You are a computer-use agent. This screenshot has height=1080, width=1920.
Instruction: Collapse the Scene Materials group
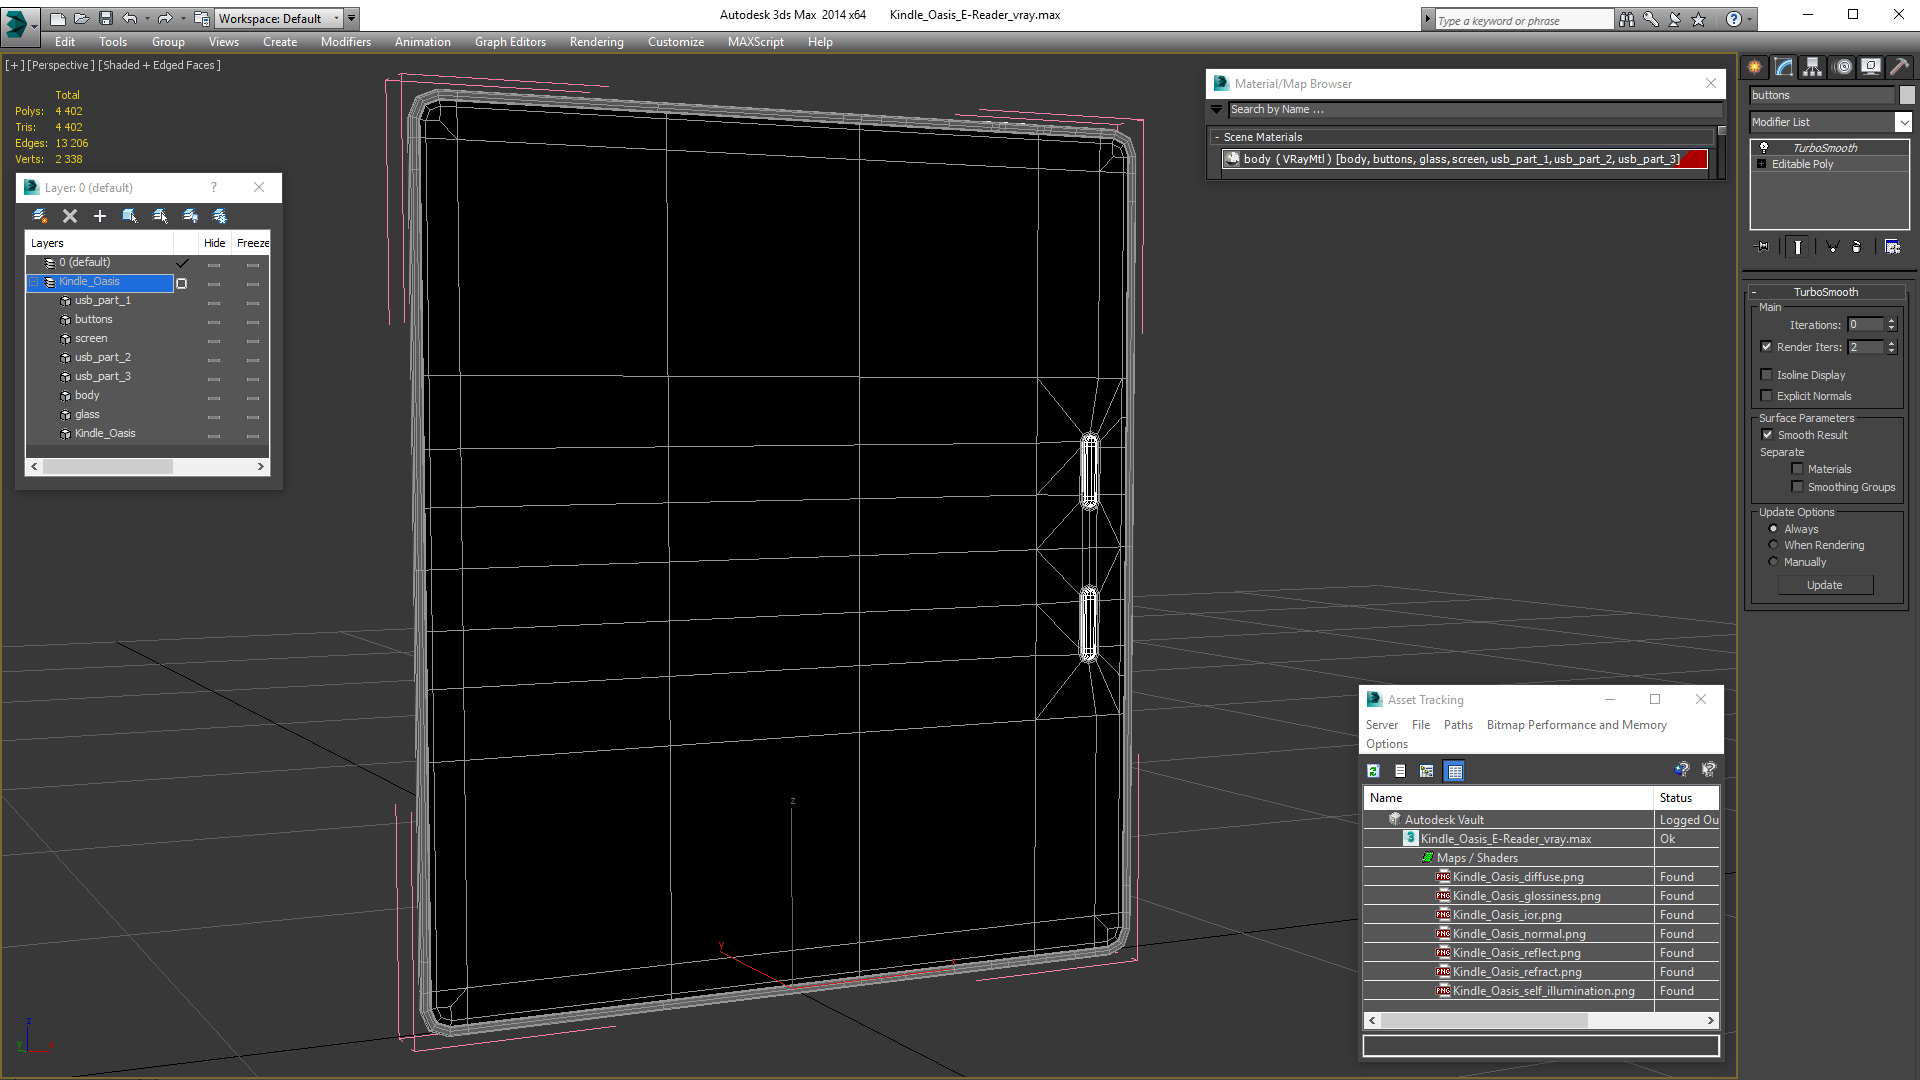[1217, 137]
